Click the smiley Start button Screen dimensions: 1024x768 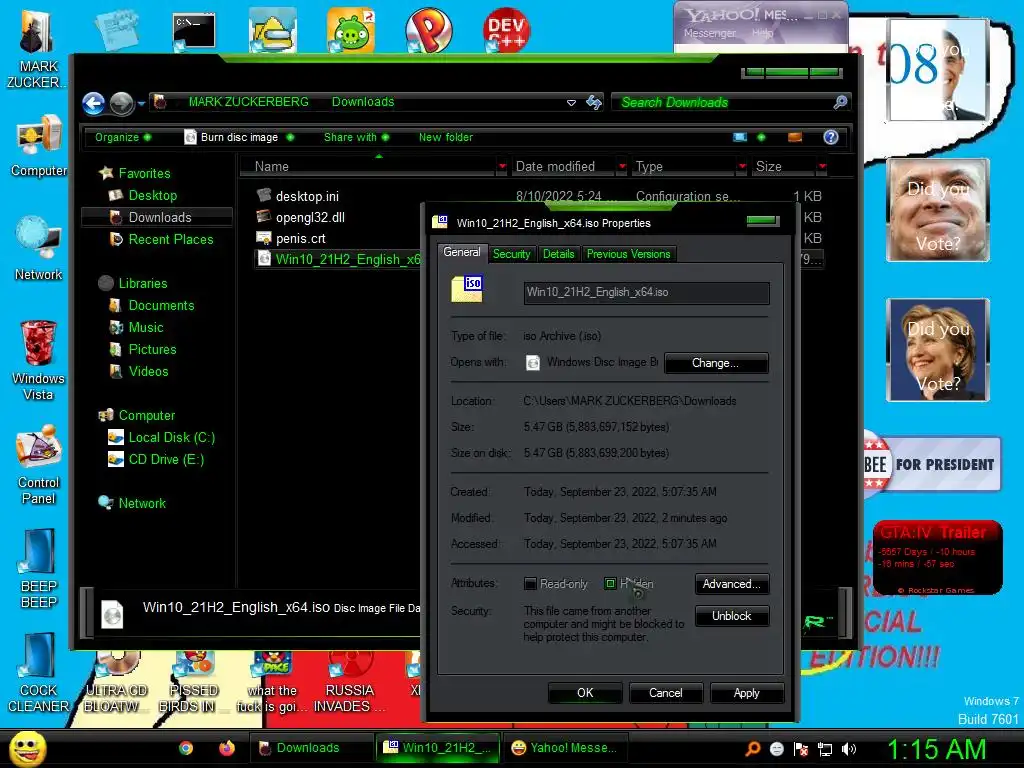click(27, 748)
